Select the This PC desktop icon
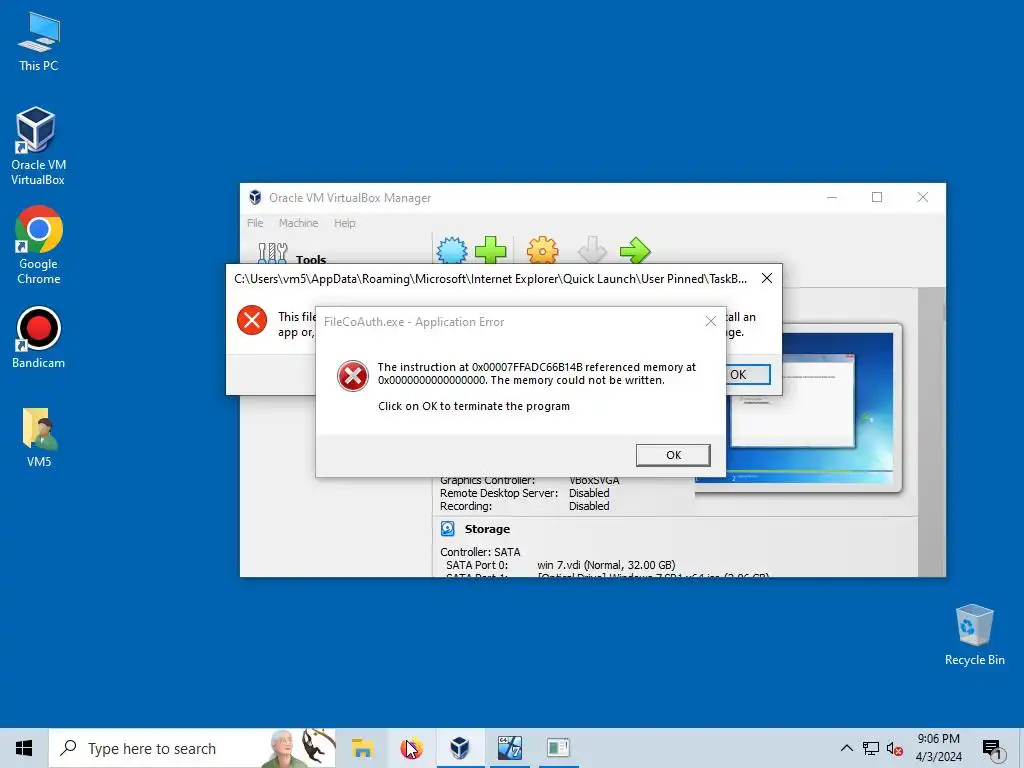The width and height of the screenshot is (1024, 768). coord(39,42)
